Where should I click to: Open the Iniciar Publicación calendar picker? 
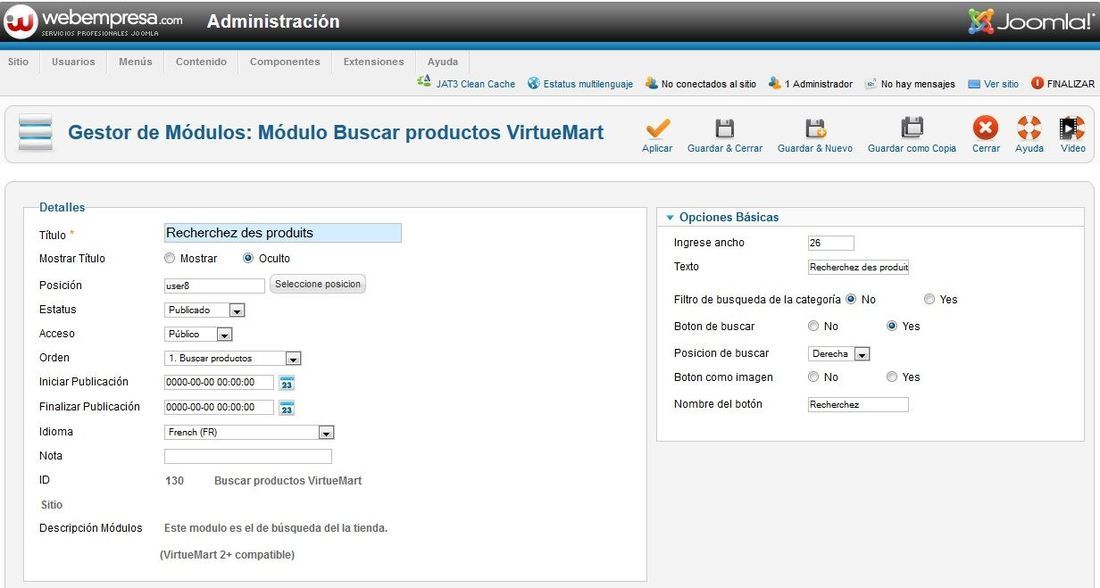point(287,383)
